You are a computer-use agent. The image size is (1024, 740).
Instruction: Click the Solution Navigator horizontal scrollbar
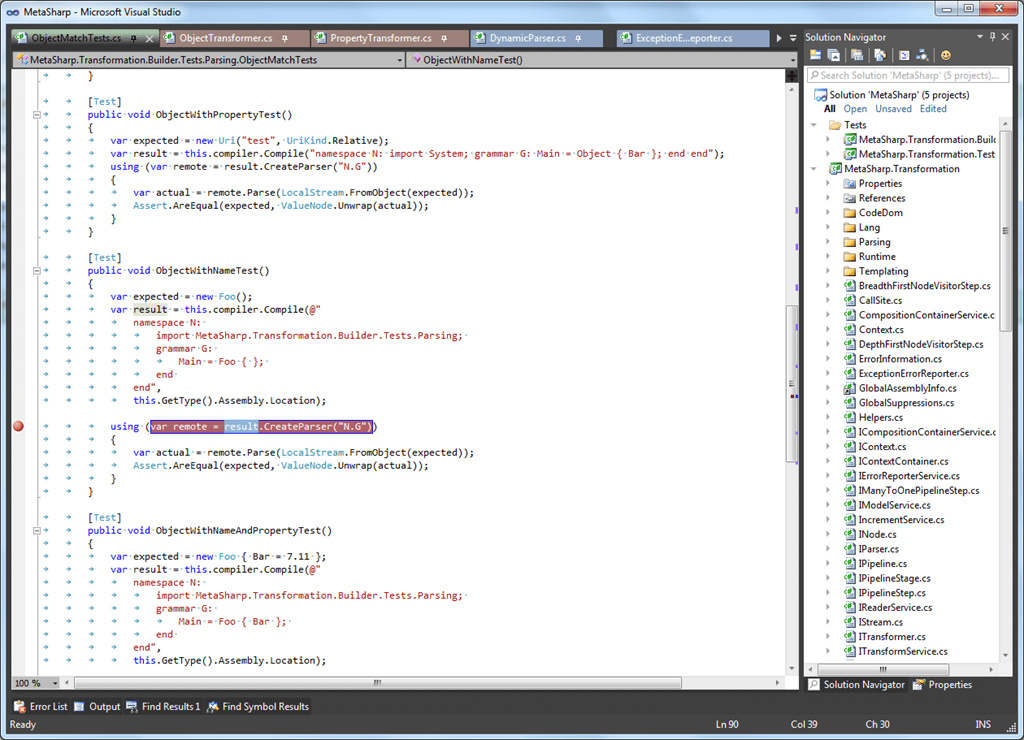pyautogui.click(x=883, y=669)
